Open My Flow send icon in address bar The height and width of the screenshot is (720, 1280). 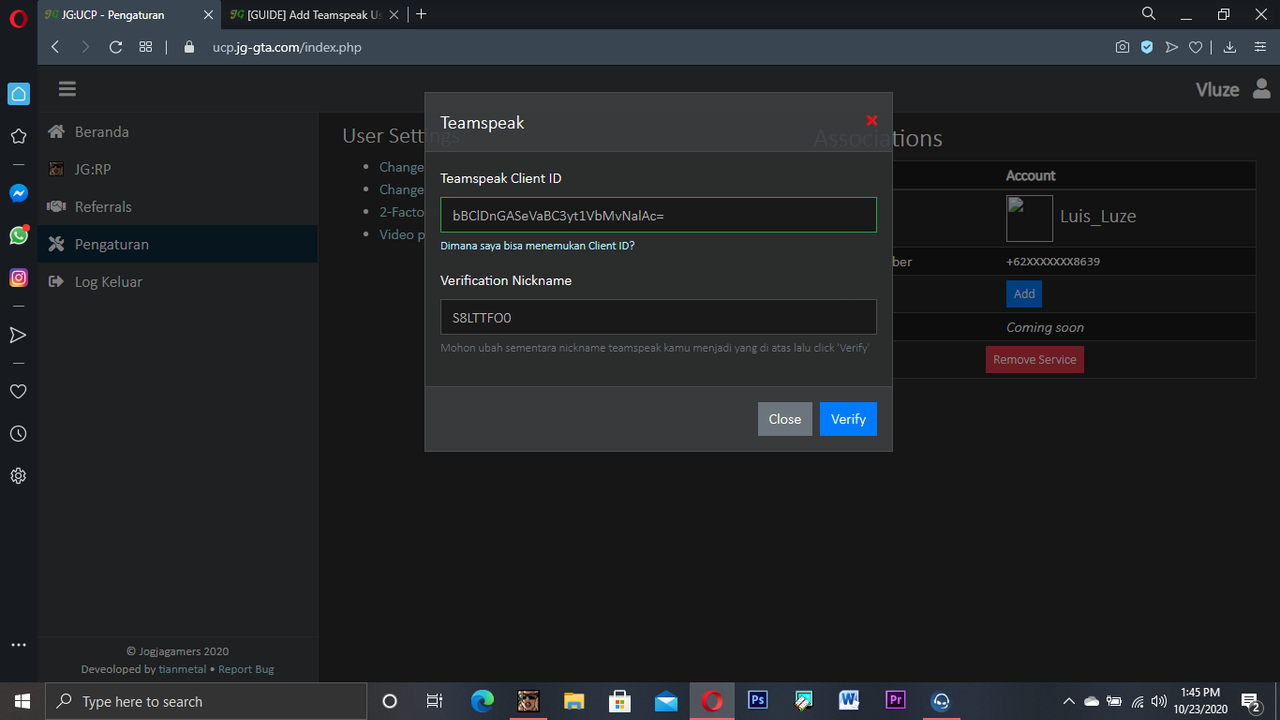[1171, 47]
